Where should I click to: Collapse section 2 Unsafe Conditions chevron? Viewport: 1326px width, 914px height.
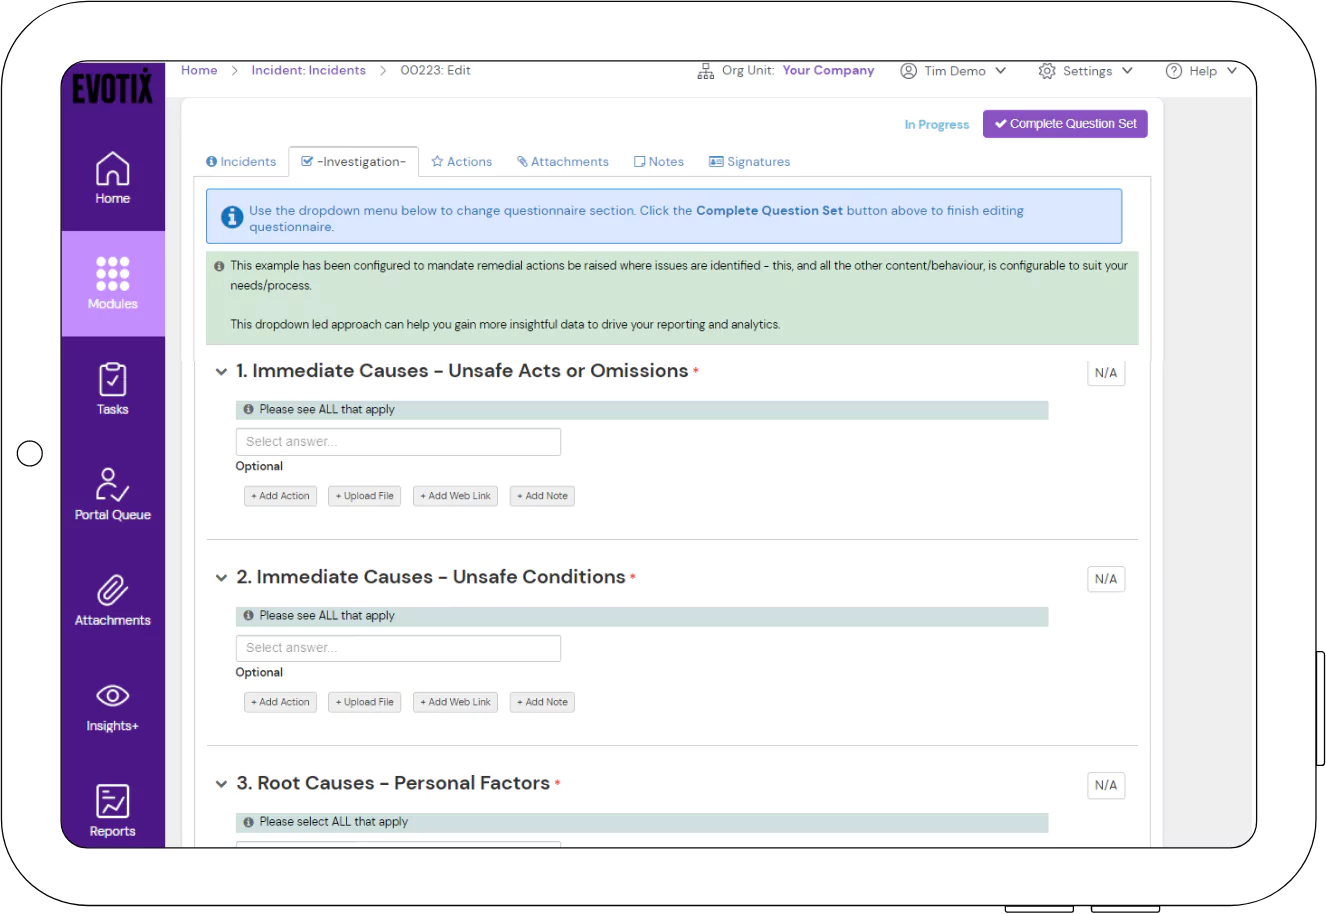click(x=221, y=578)
